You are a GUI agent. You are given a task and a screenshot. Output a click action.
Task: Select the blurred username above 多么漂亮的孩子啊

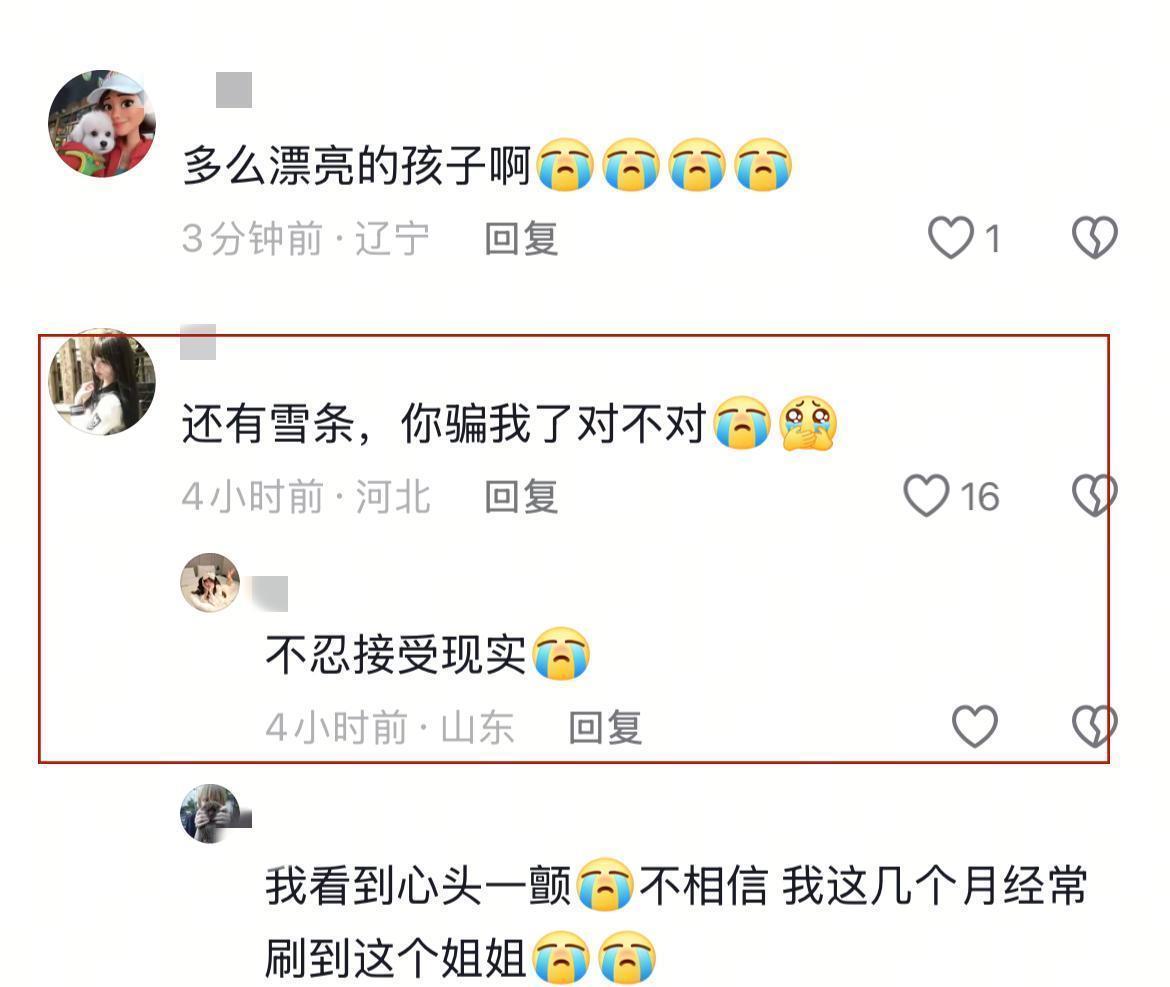234,90
